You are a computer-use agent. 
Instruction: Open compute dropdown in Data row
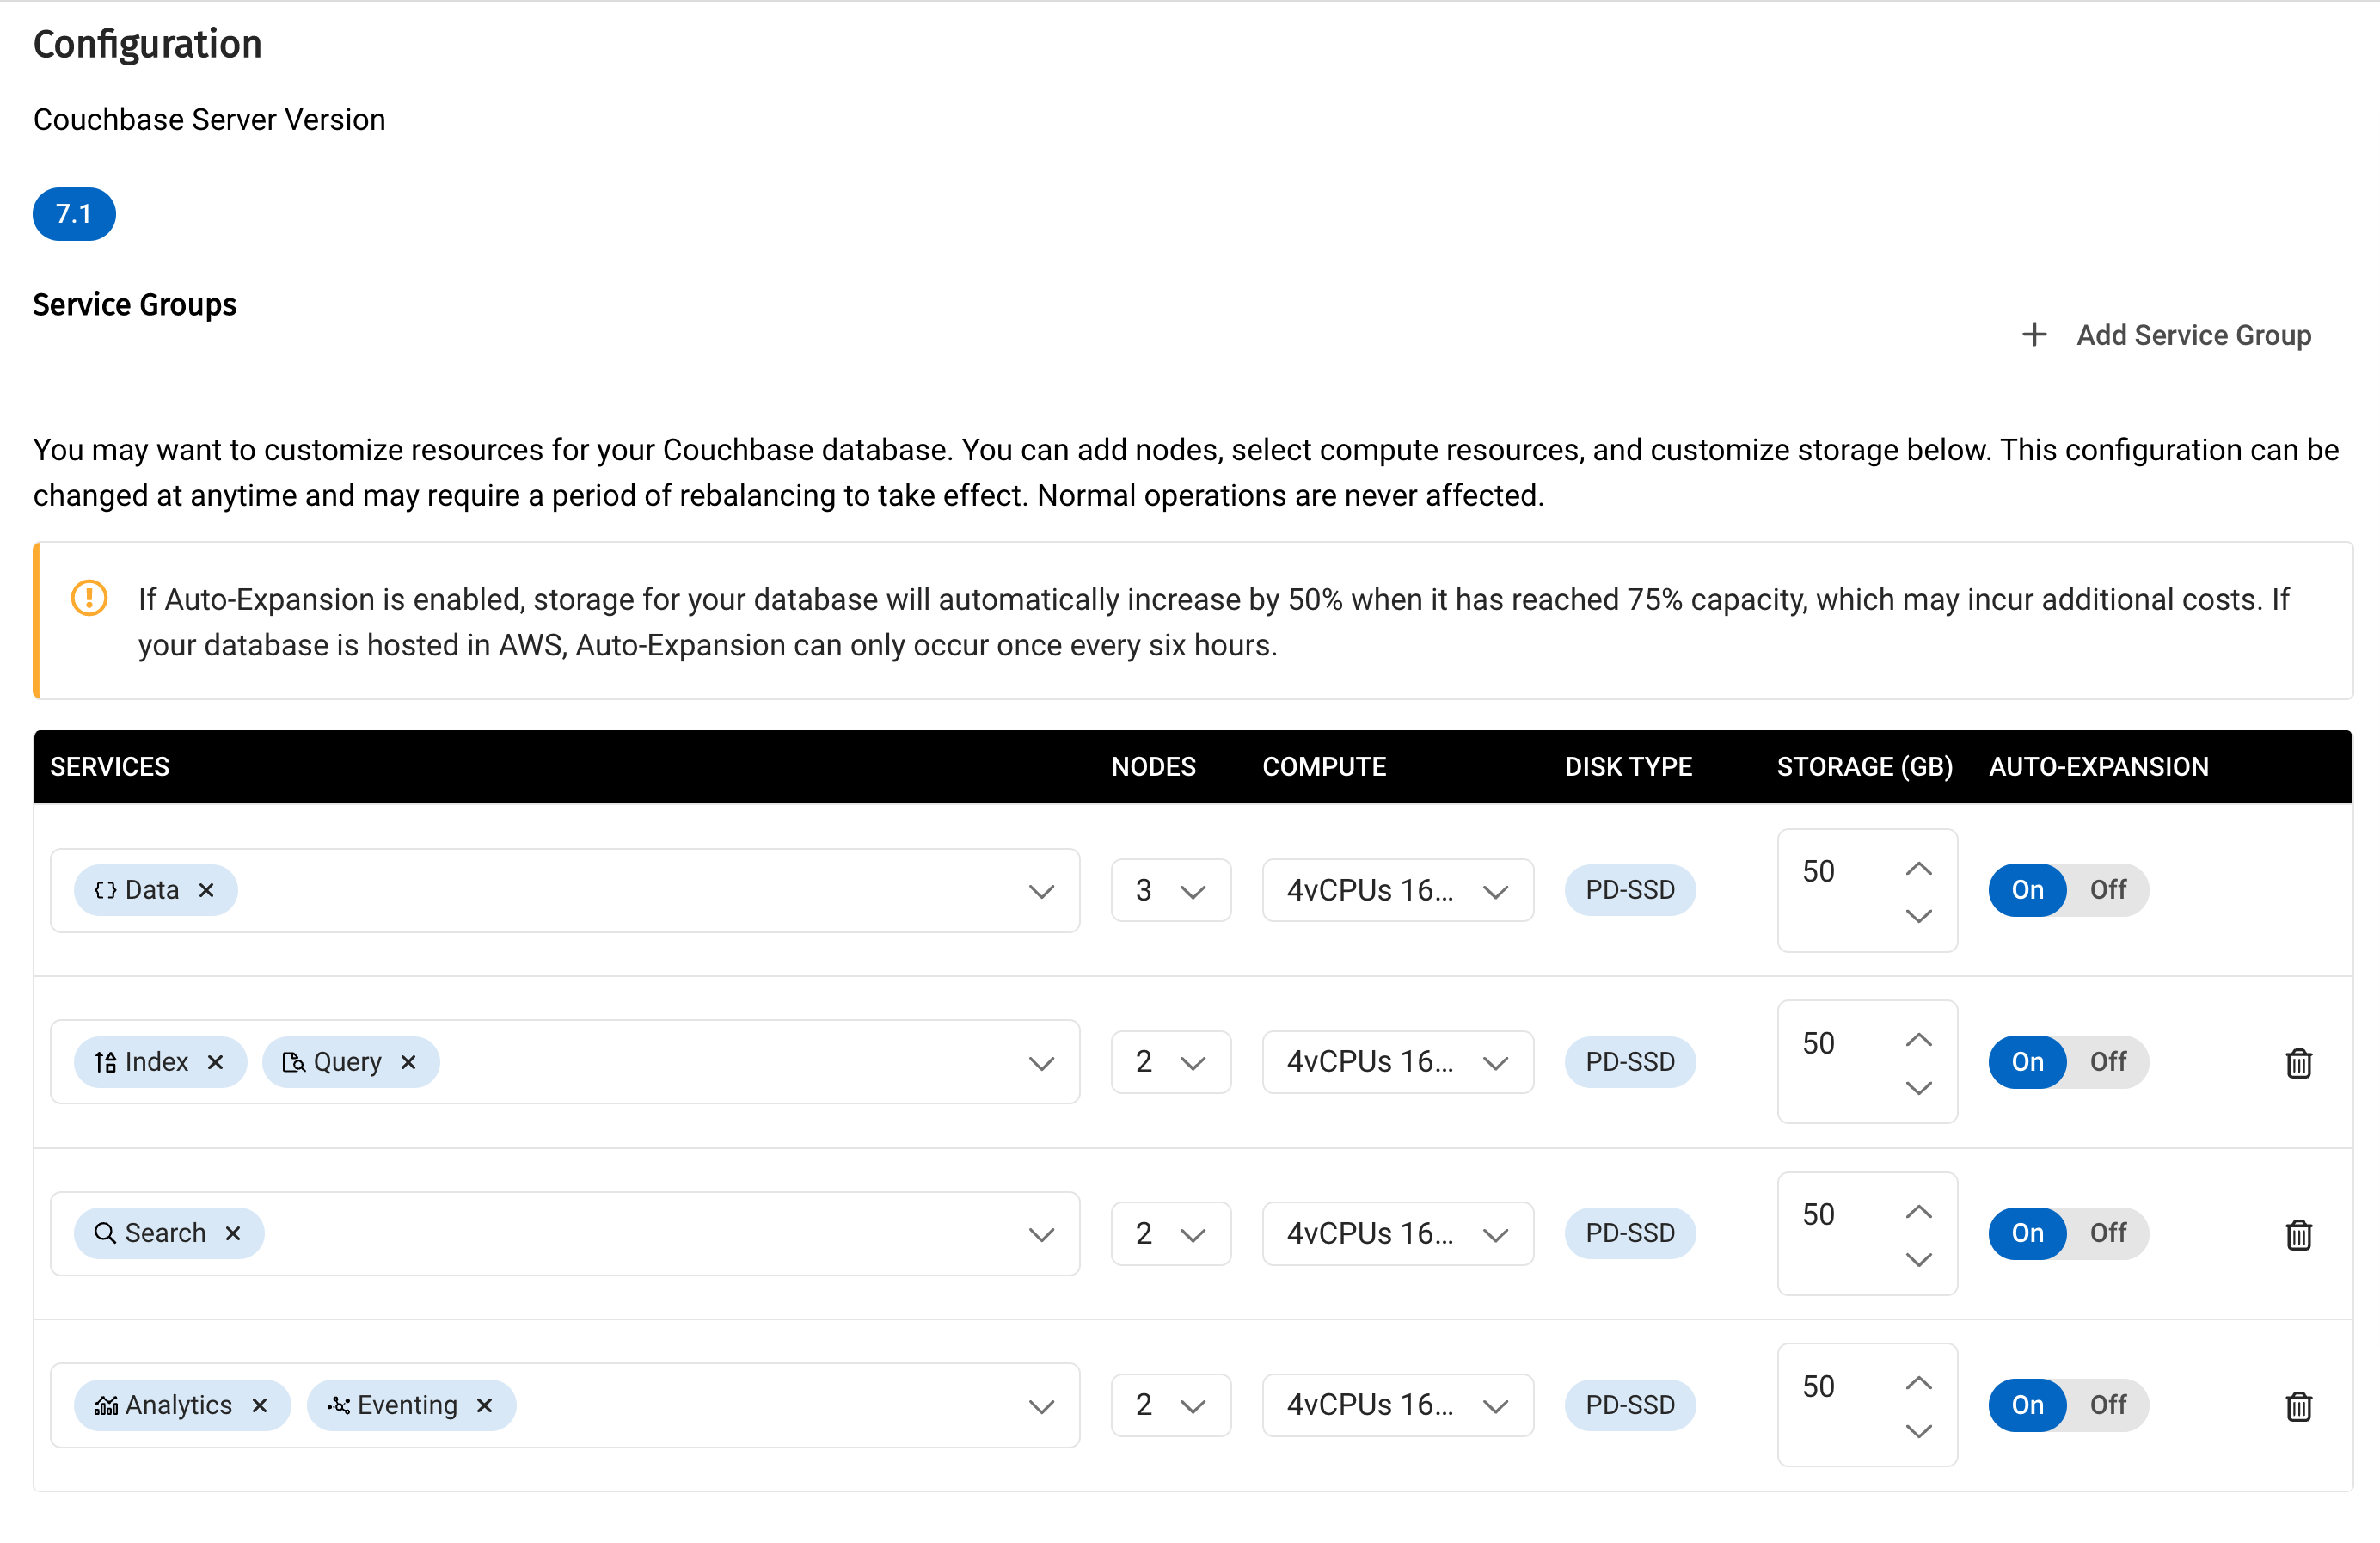(x=1398, y=890)
